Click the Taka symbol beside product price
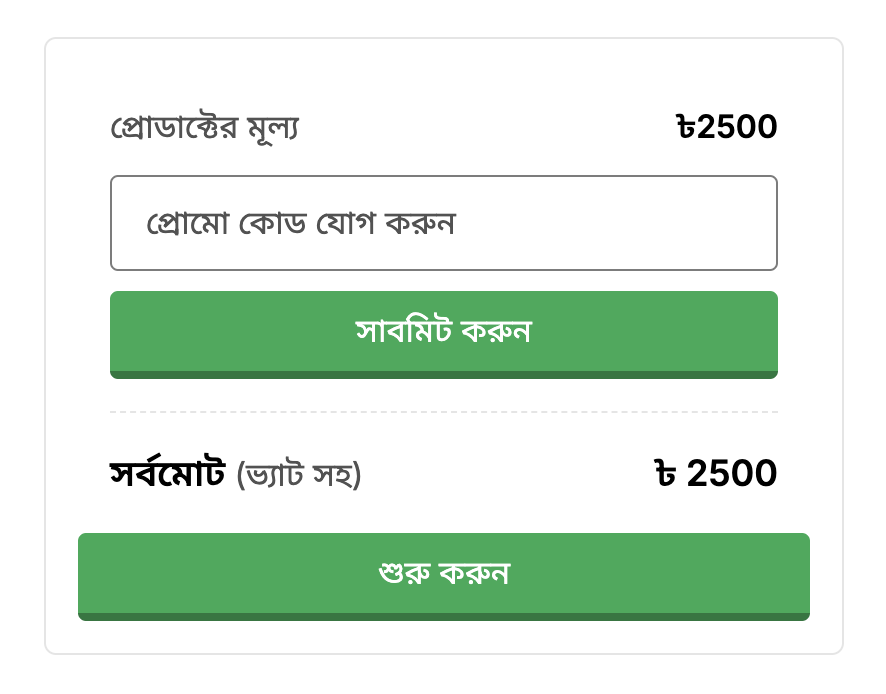This screenshot has height=694, width=886. click(685, 127)
